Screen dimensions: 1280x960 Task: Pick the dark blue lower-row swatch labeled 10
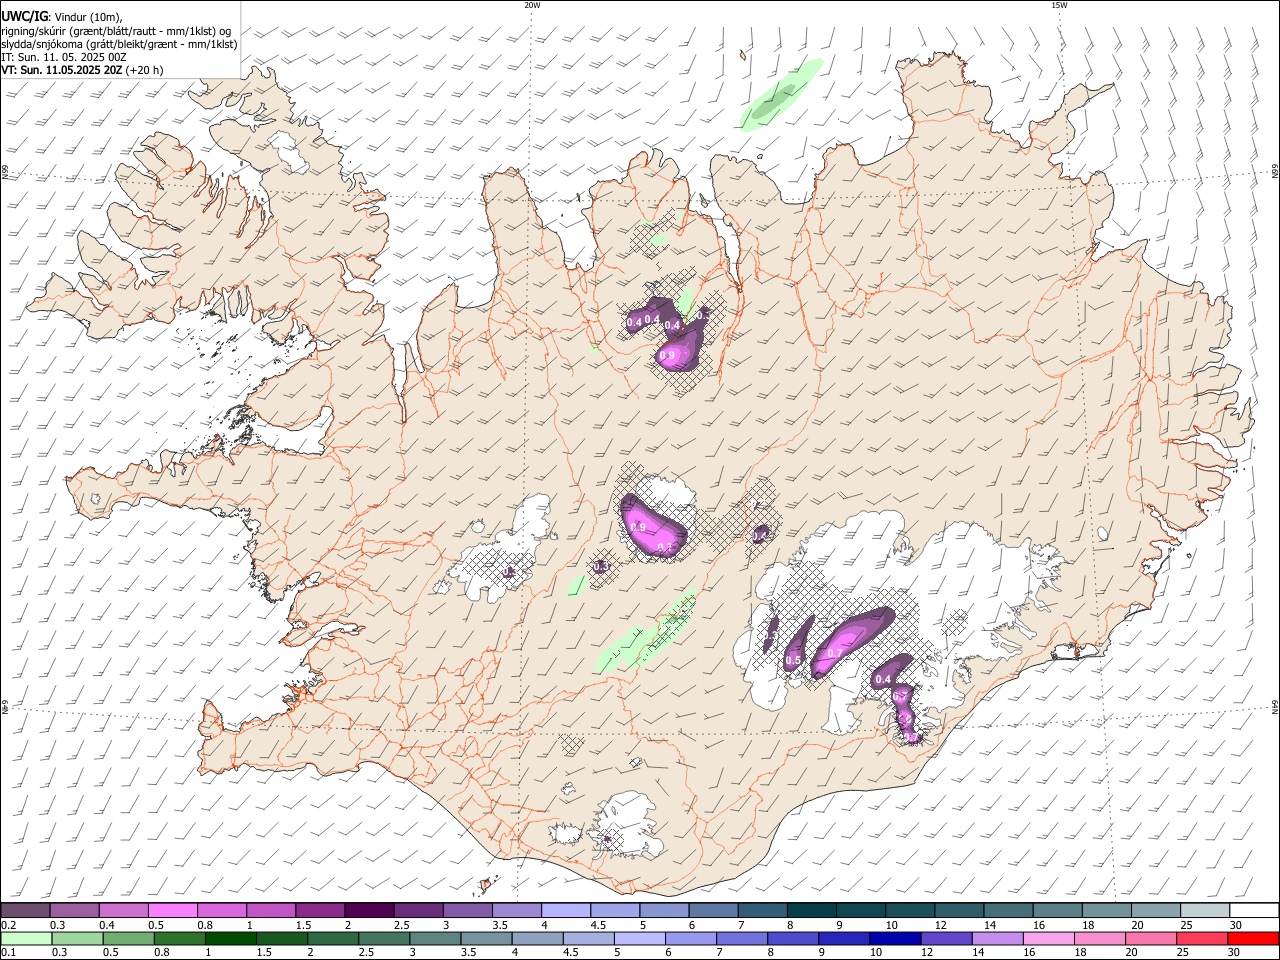coord(893,938)
